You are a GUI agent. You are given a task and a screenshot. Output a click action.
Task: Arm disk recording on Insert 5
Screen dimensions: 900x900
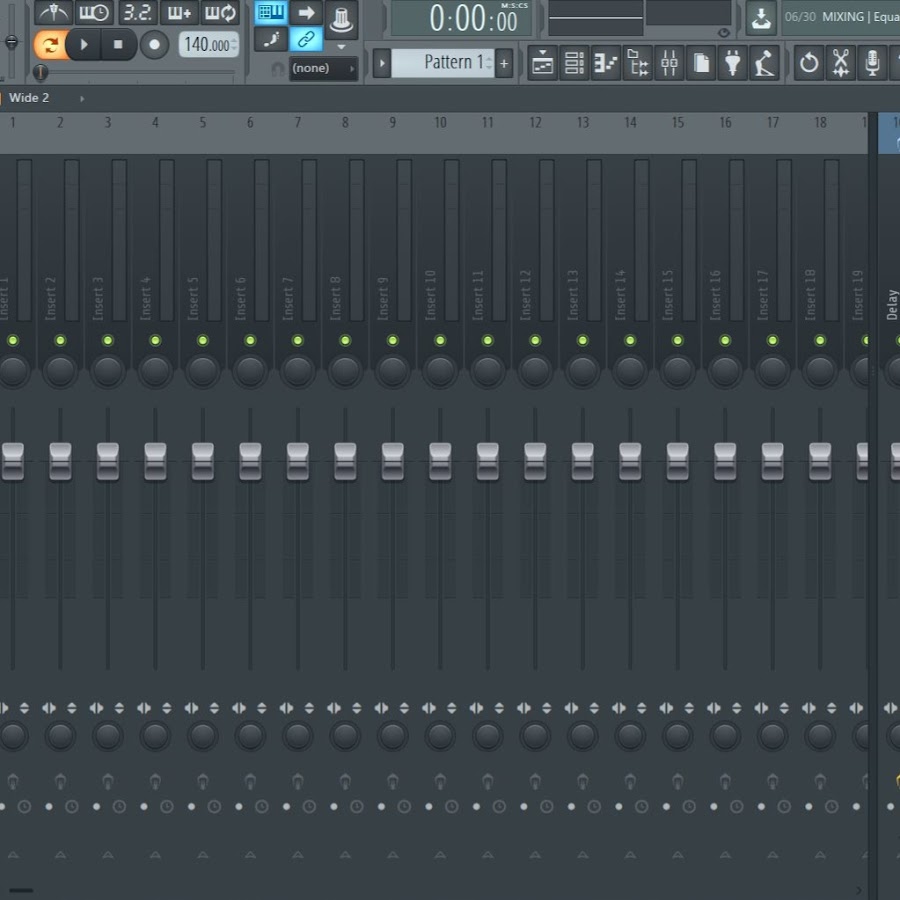tap(191, 806)
